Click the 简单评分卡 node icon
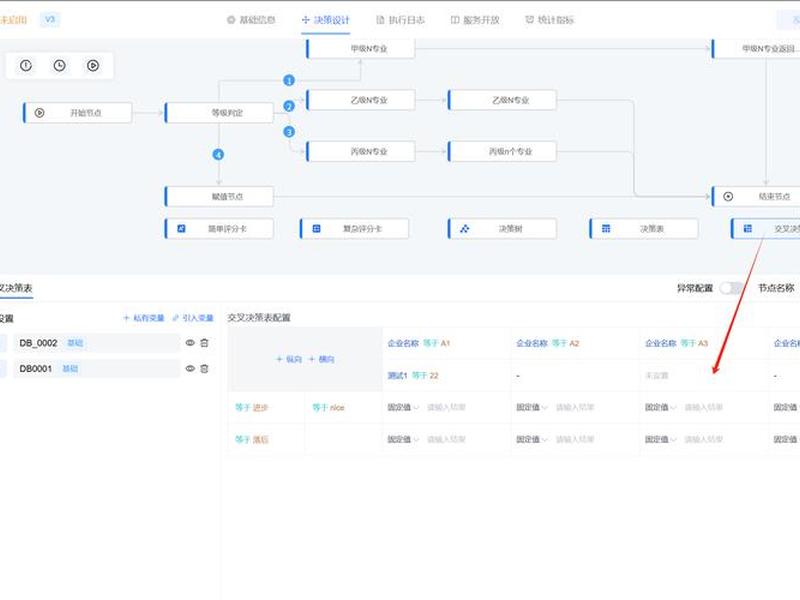Screen dimensions: 800x600 [x=181, y=229]
